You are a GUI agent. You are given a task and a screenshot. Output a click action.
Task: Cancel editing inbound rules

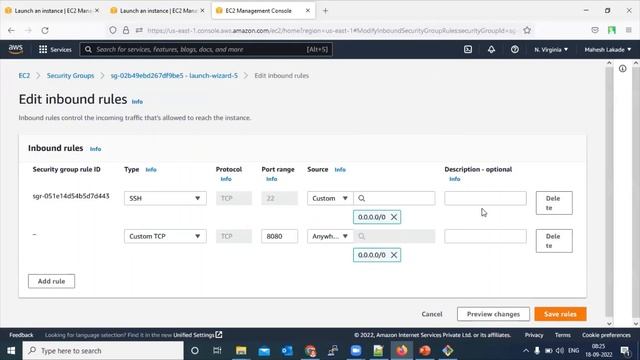point(432,314)
